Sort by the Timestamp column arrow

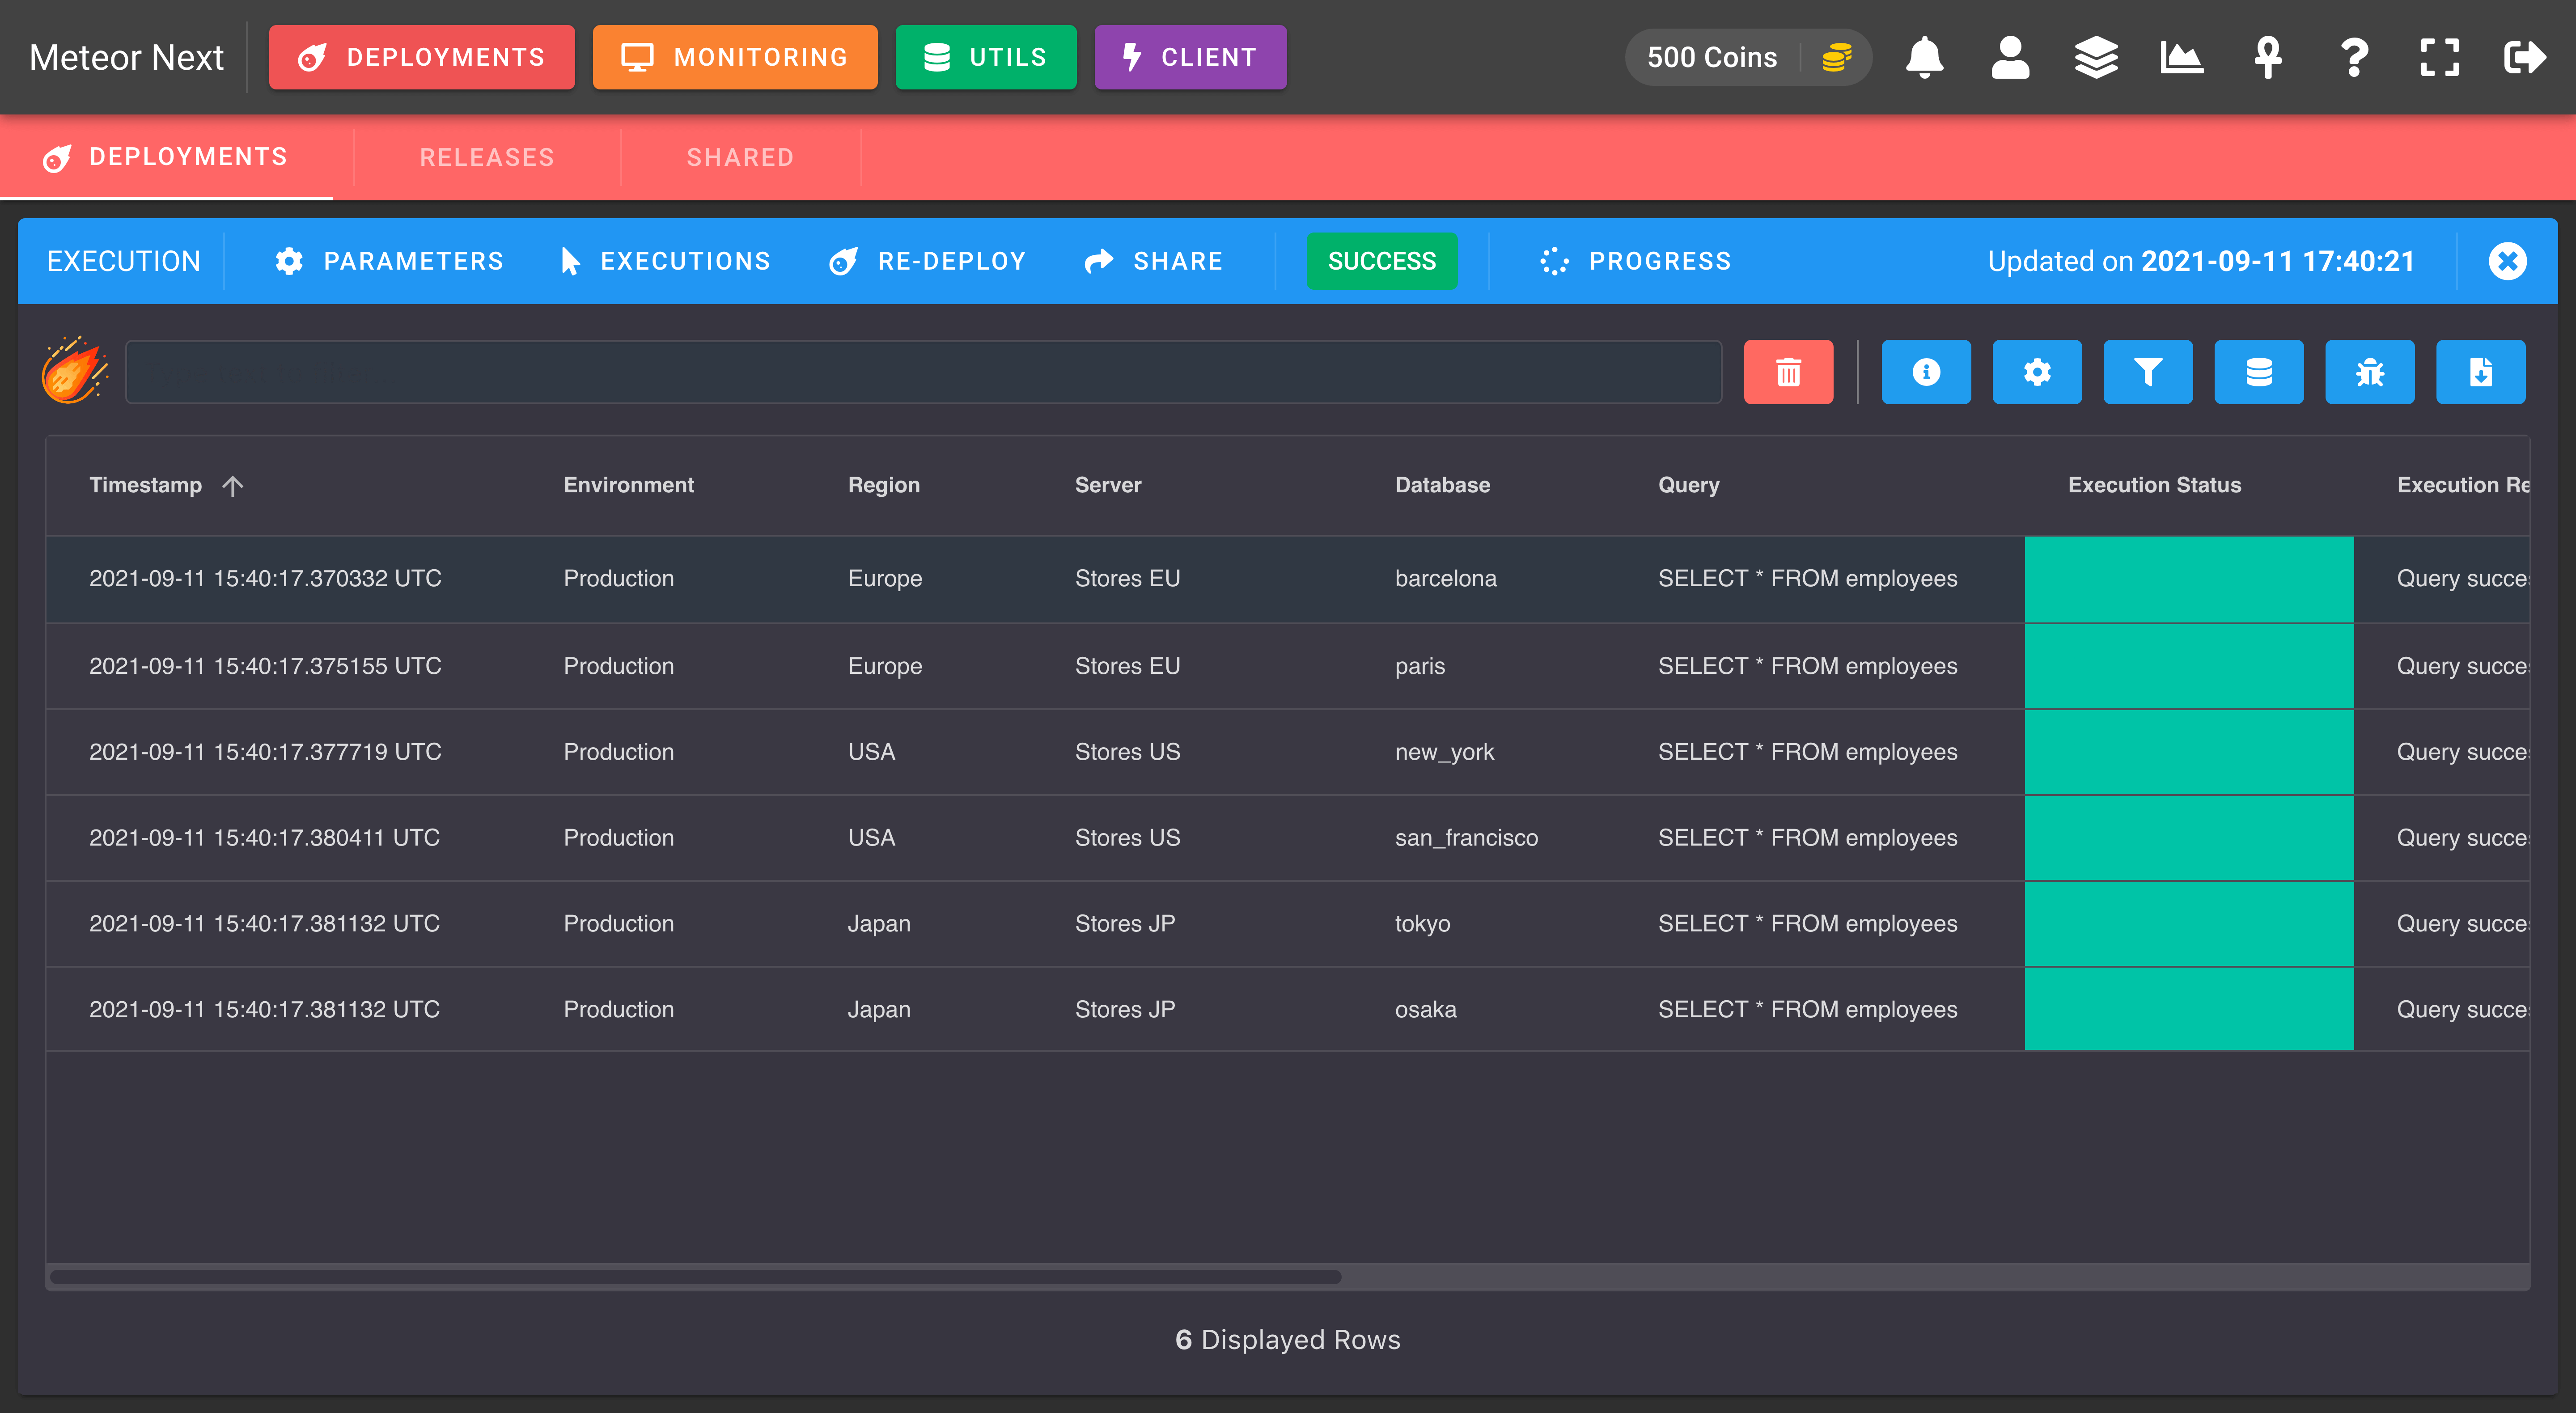click(x=233, y=486)
